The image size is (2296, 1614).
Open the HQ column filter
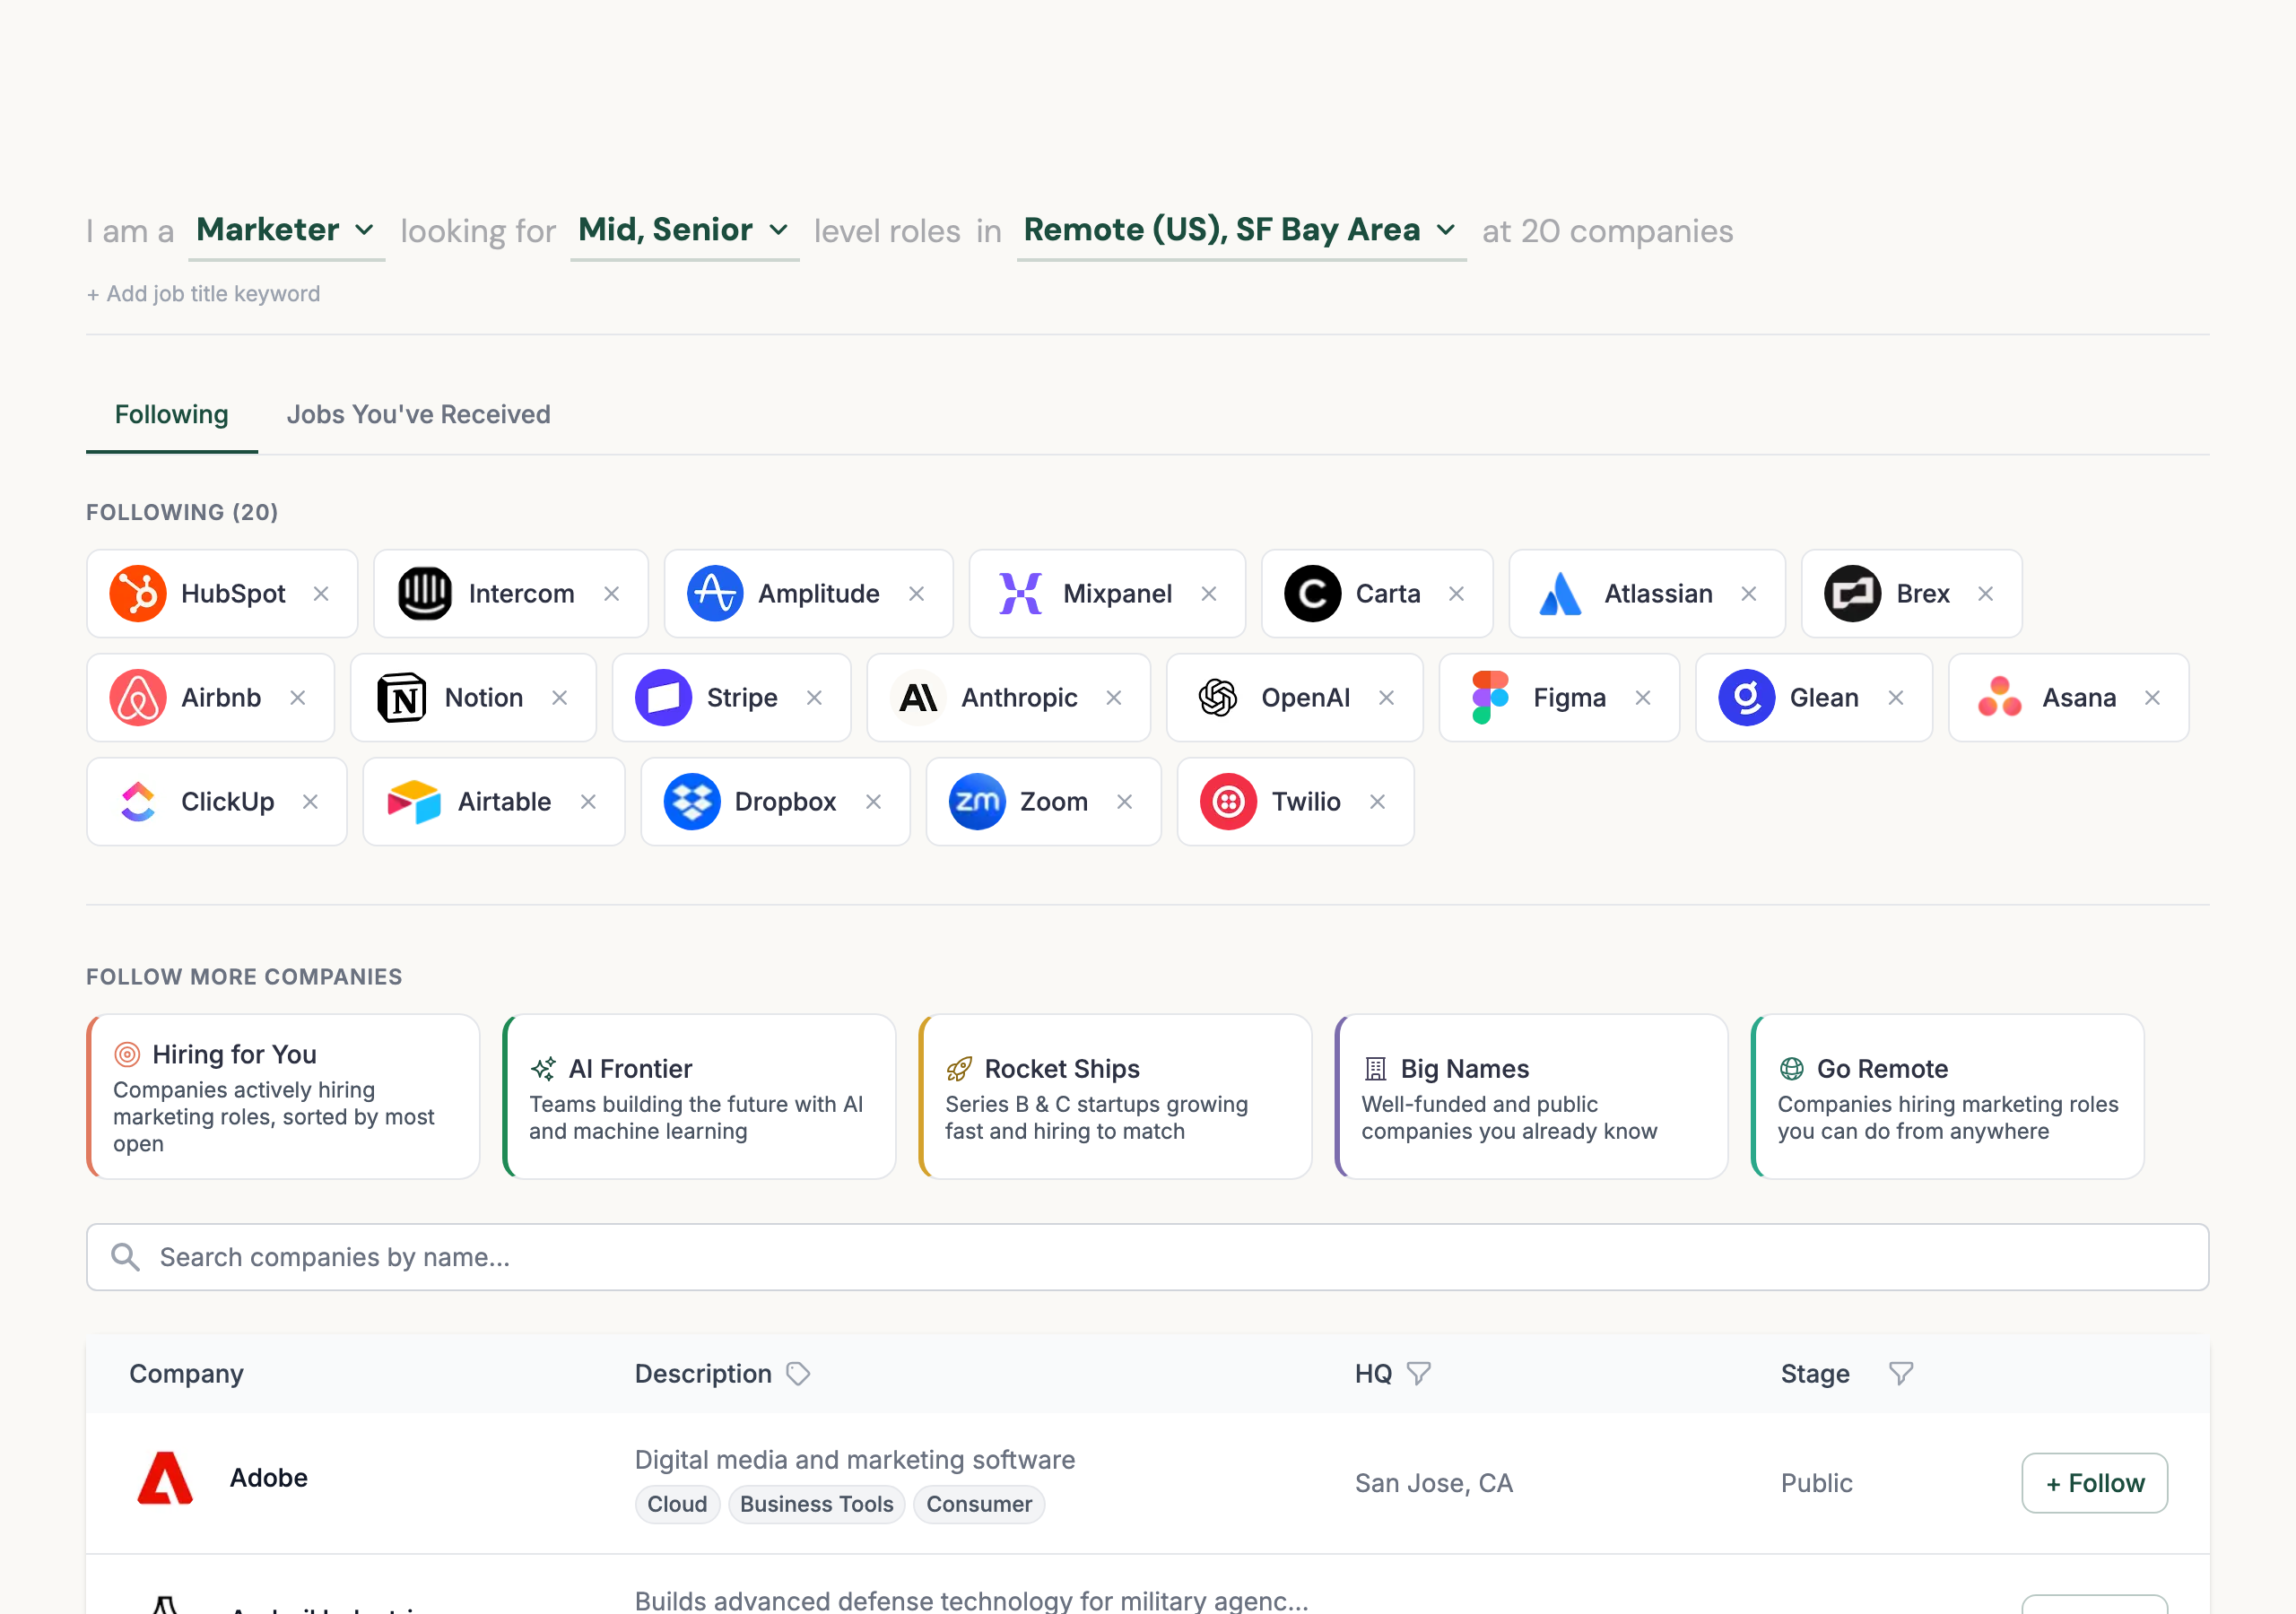1421,1374
